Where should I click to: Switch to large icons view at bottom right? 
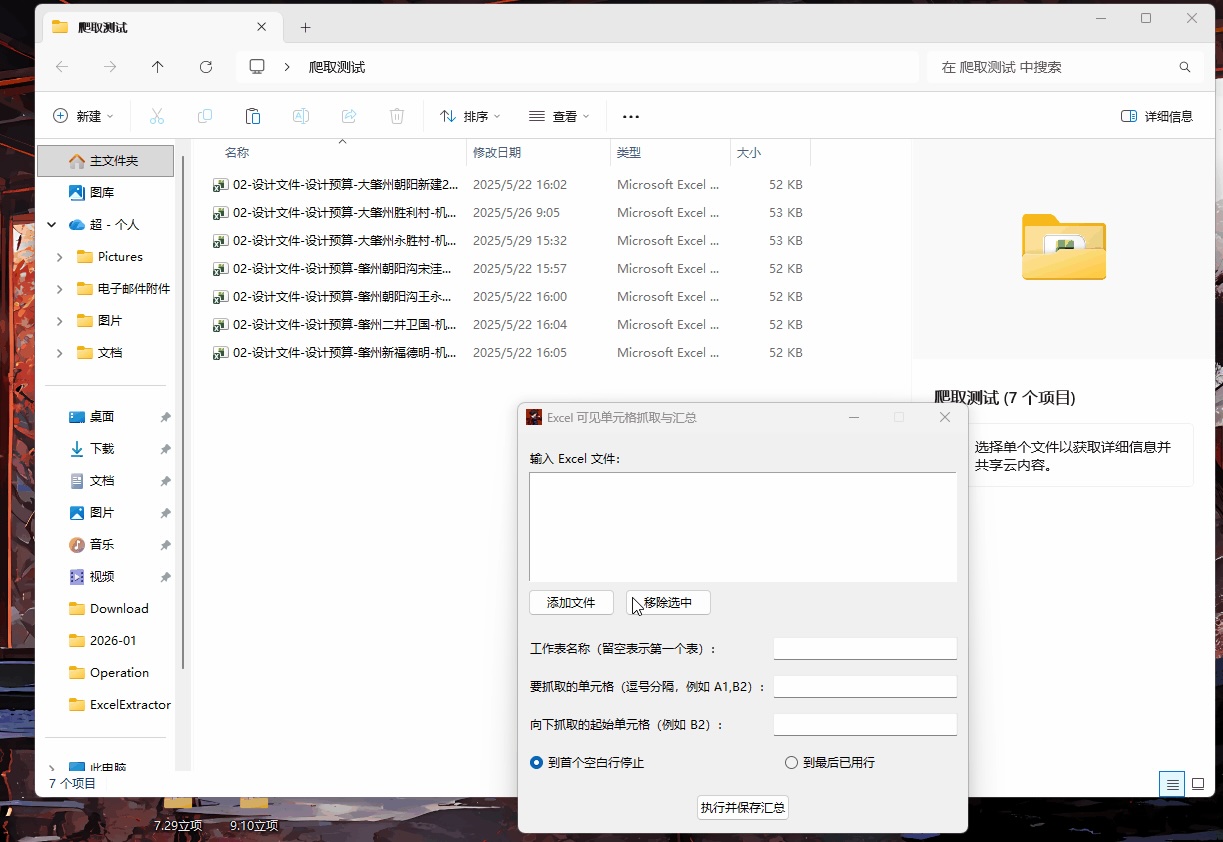(x=1196, y=784)
